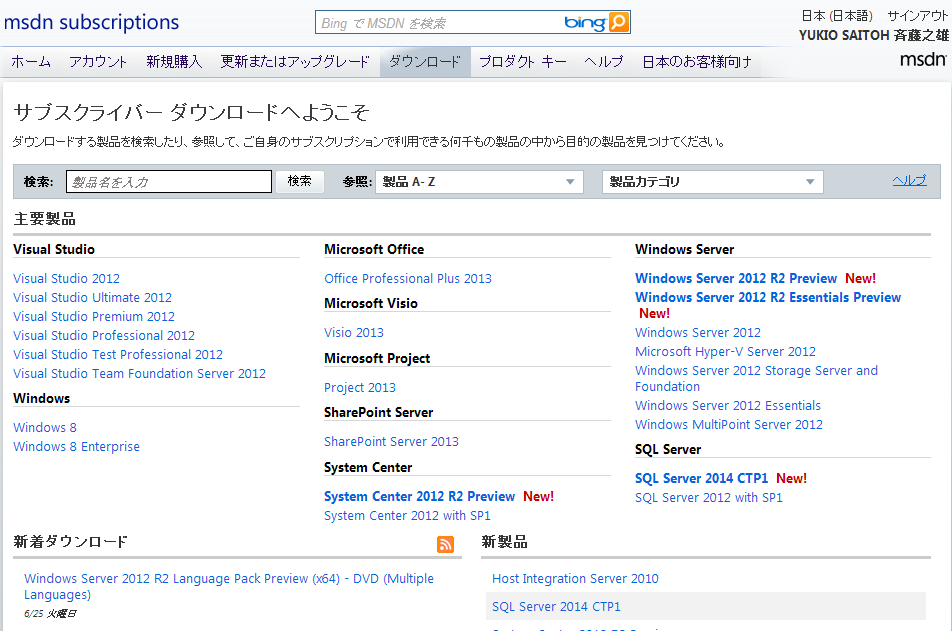Click the サインアウト link
This screenshot has width=952, height=631.
916,16
